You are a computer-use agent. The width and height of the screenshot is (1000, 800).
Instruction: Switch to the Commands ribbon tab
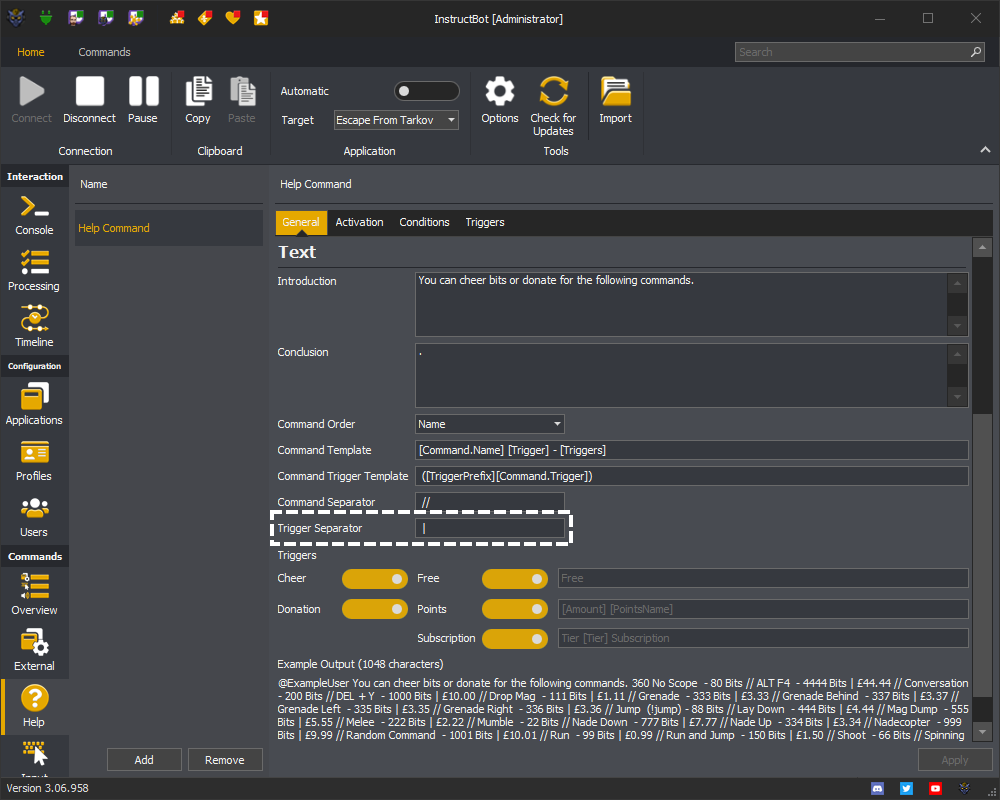click(x=105, y=52)
